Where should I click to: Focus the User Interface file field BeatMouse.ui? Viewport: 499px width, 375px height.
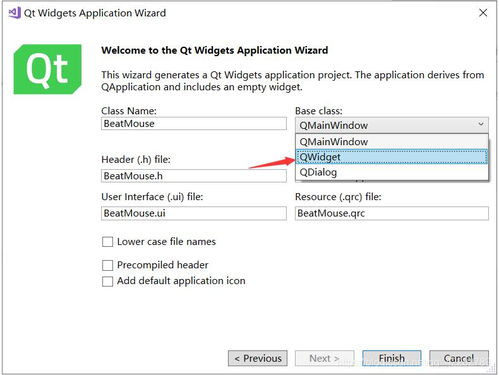tap(194, 213)
